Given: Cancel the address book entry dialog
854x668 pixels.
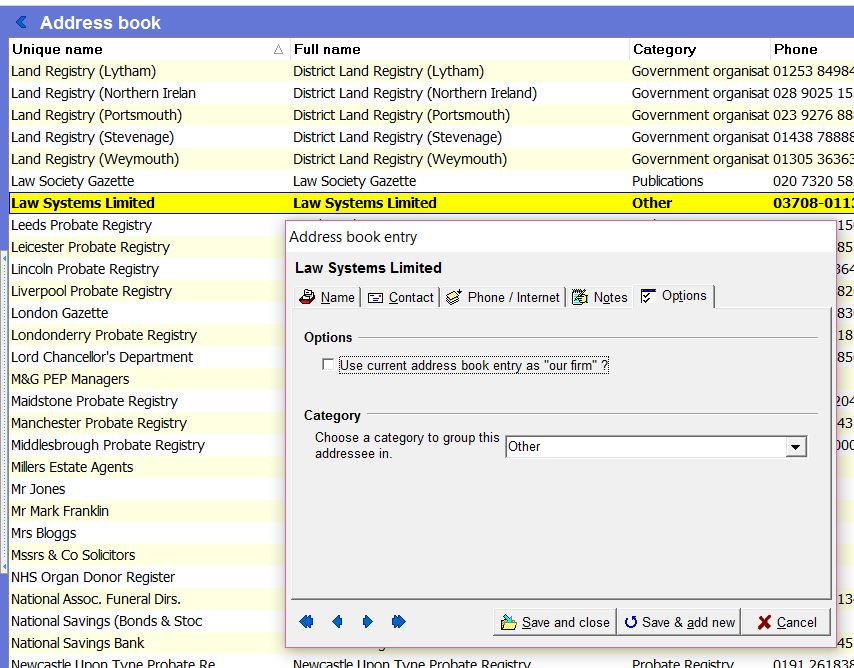Looking at the screenshot, I should (786, 622).
